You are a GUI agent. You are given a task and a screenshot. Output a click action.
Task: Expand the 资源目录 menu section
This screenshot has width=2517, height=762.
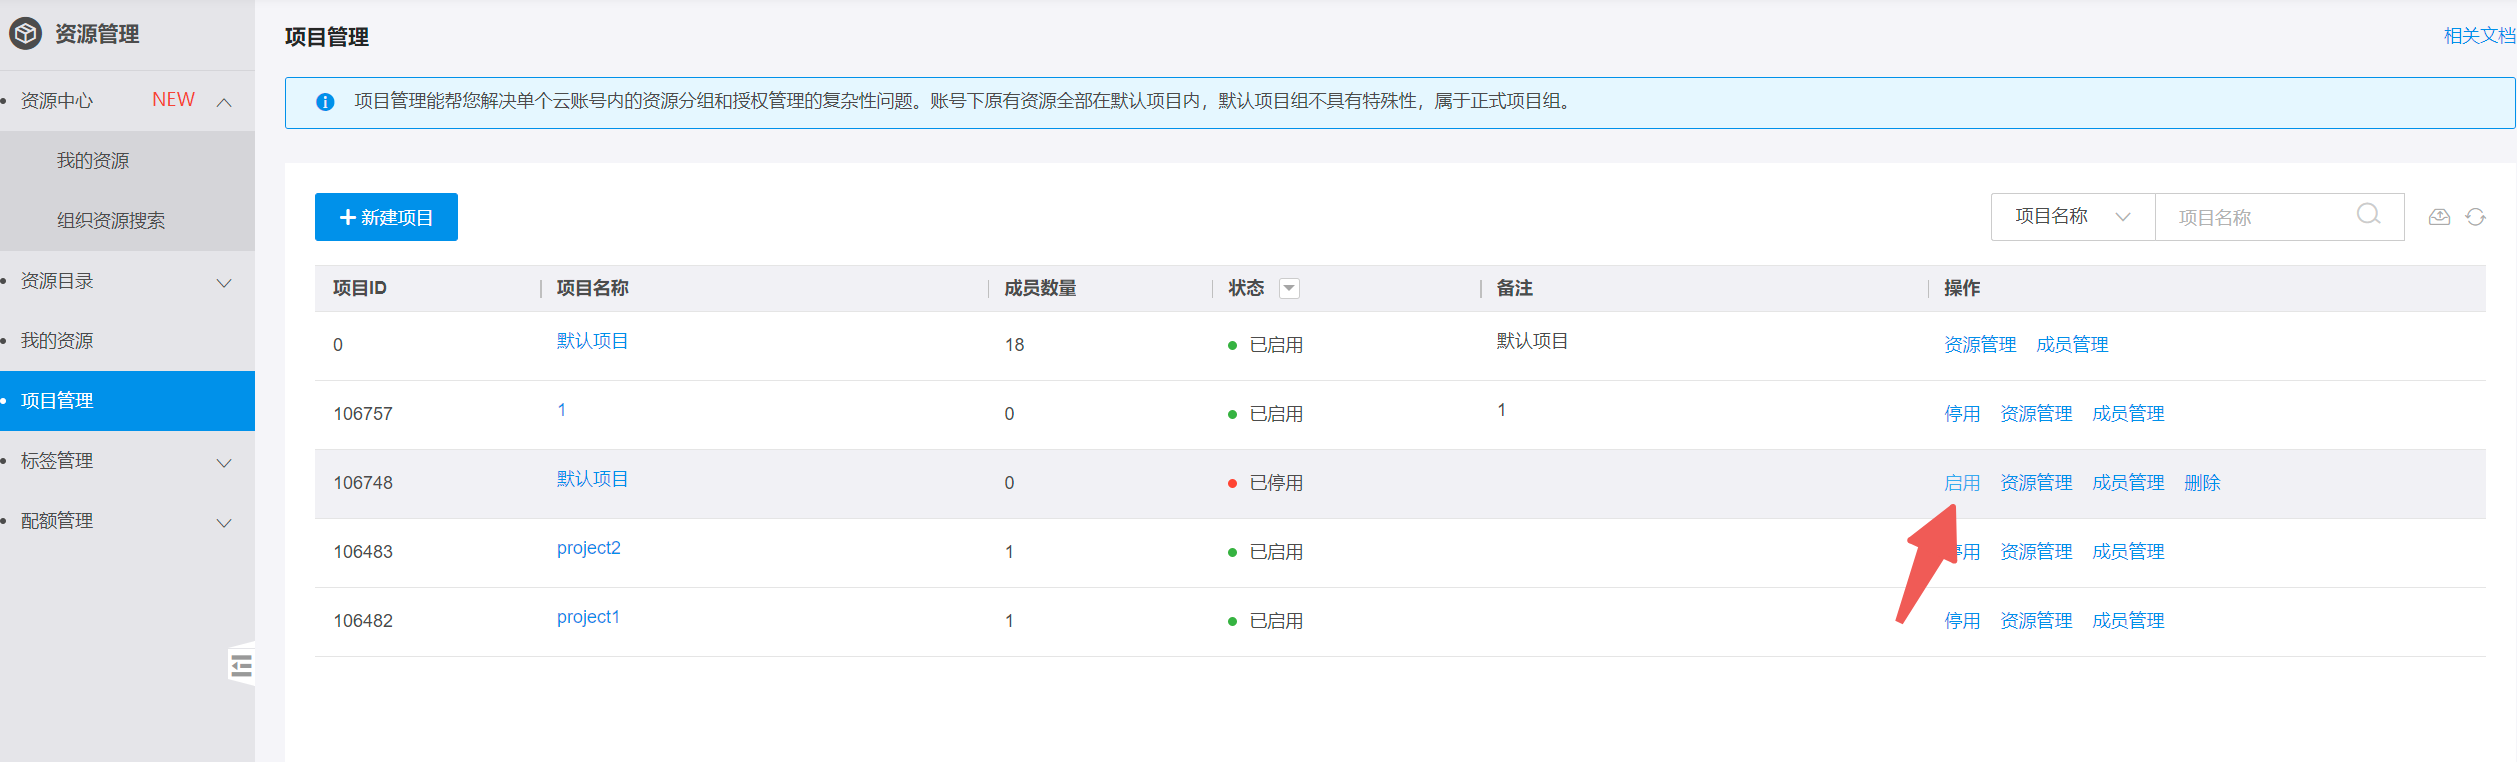click(224, 283)
